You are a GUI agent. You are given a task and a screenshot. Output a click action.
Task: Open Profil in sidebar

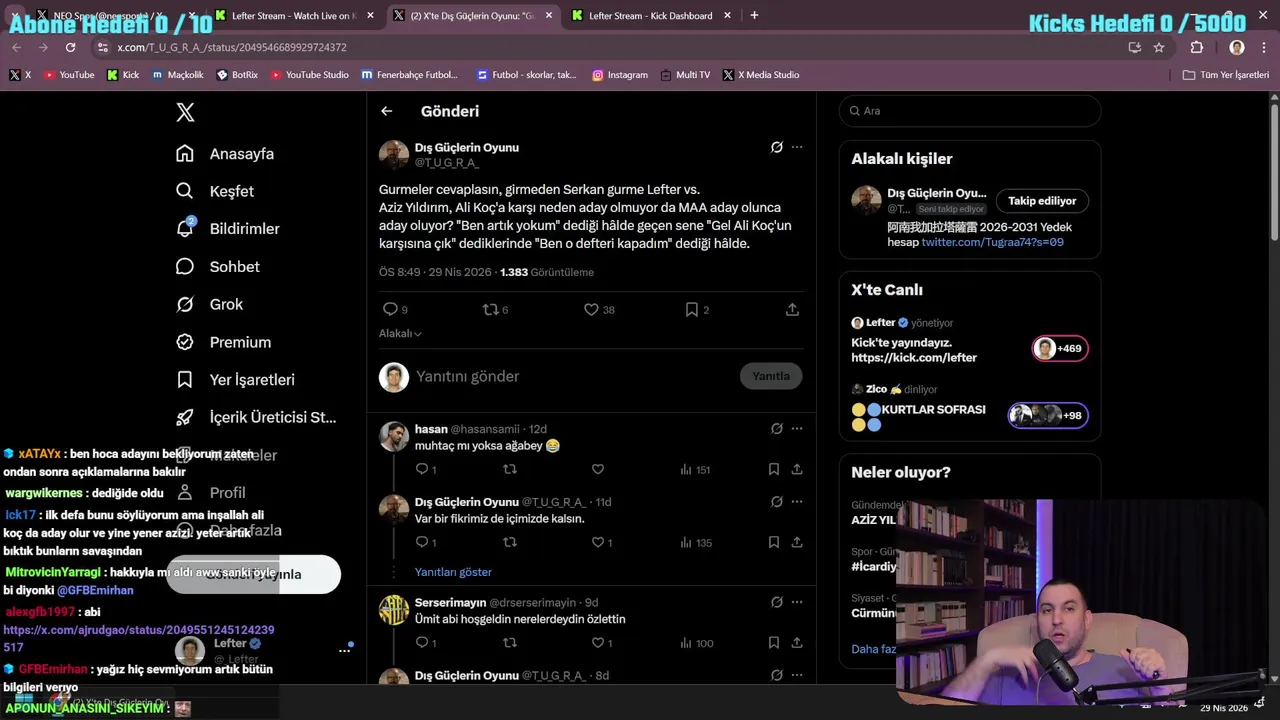pos(211,493)
